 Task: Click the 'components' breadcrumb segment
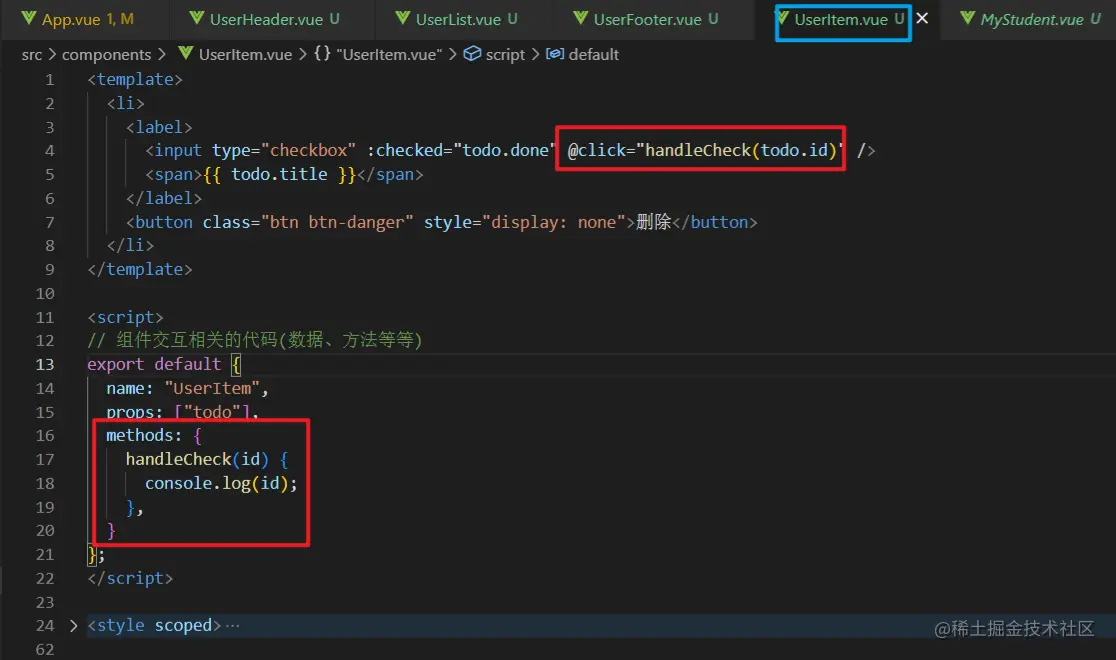[107, 55]
